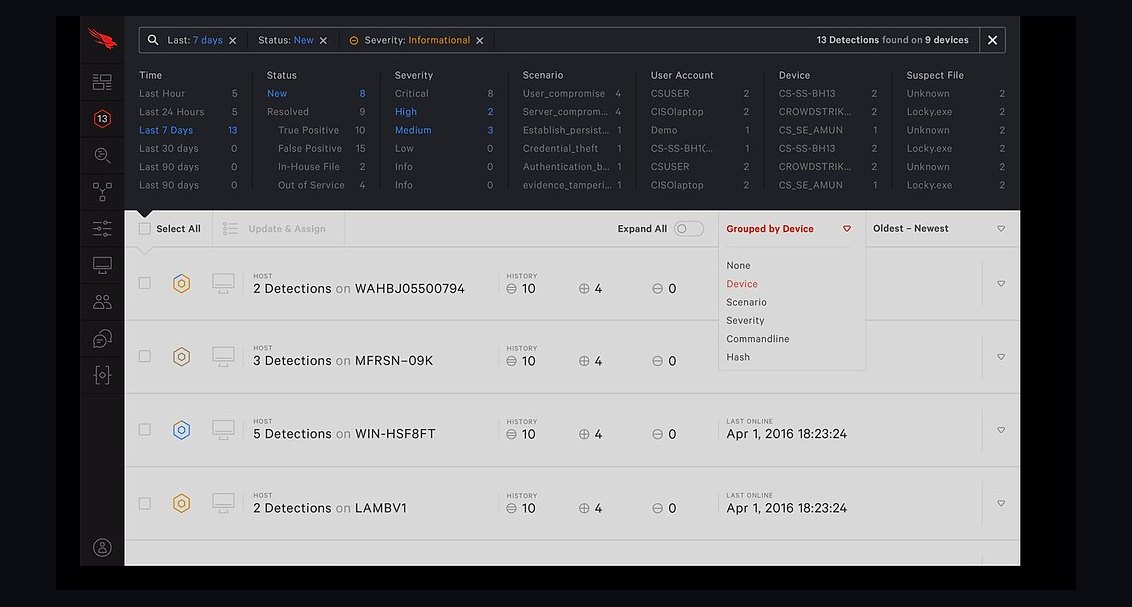Click blue severity hexagon for WIN-HSF8FT
The width and height of the screenshot is (1132, 607).
point(181,429)
